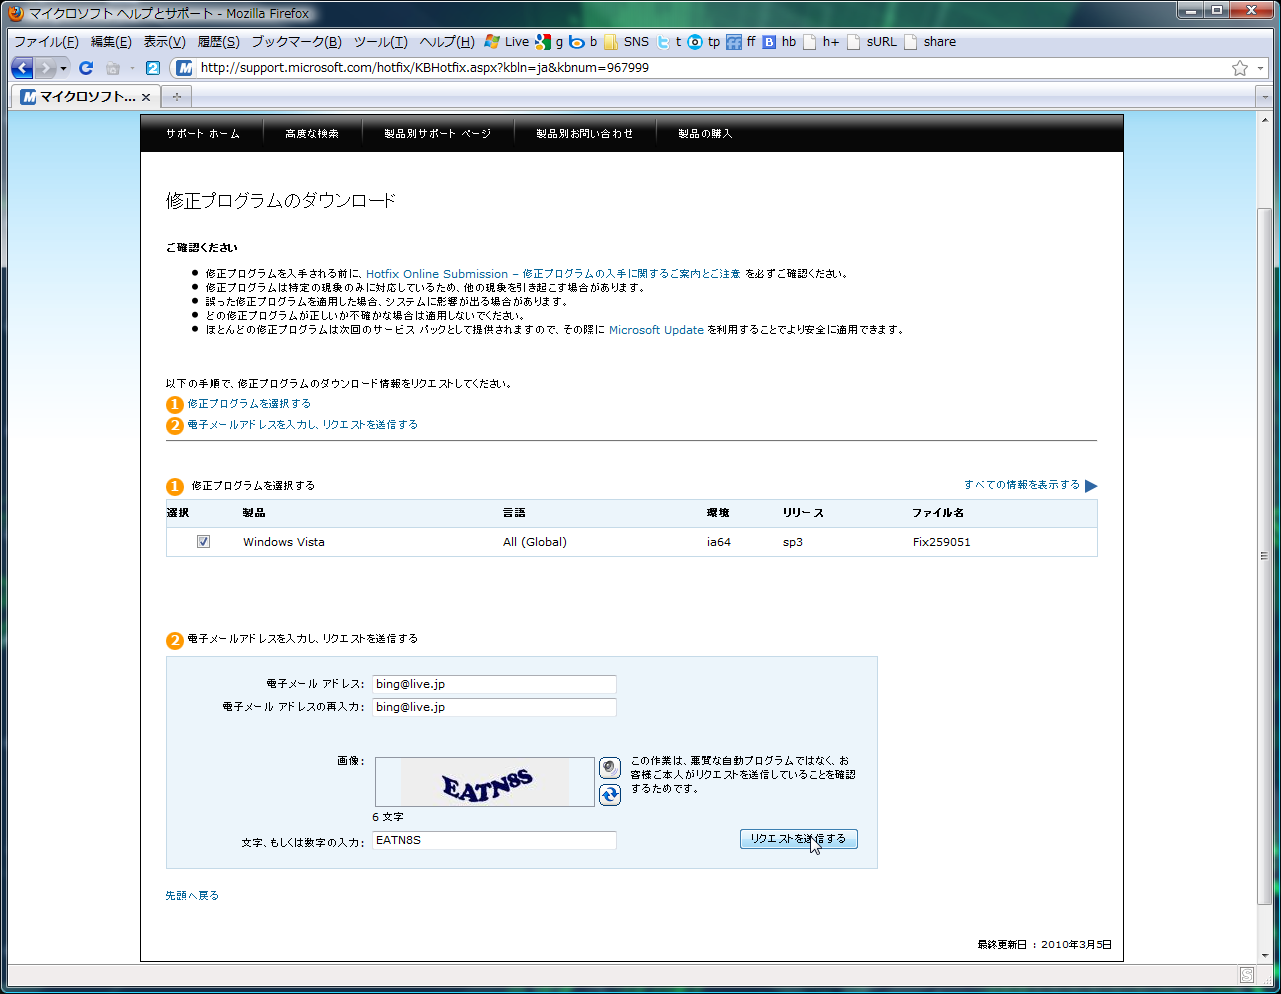Jump to 修正プログラムを選択する step link
The width and height of the screenshot is (1281, 994).
[x=249, y=404]
